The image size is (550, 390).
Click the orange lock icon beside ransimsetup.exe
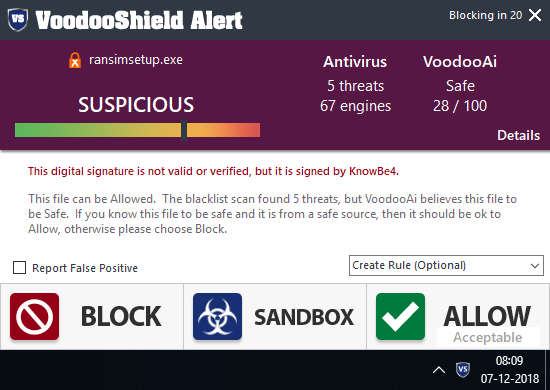tap(75, 60)
